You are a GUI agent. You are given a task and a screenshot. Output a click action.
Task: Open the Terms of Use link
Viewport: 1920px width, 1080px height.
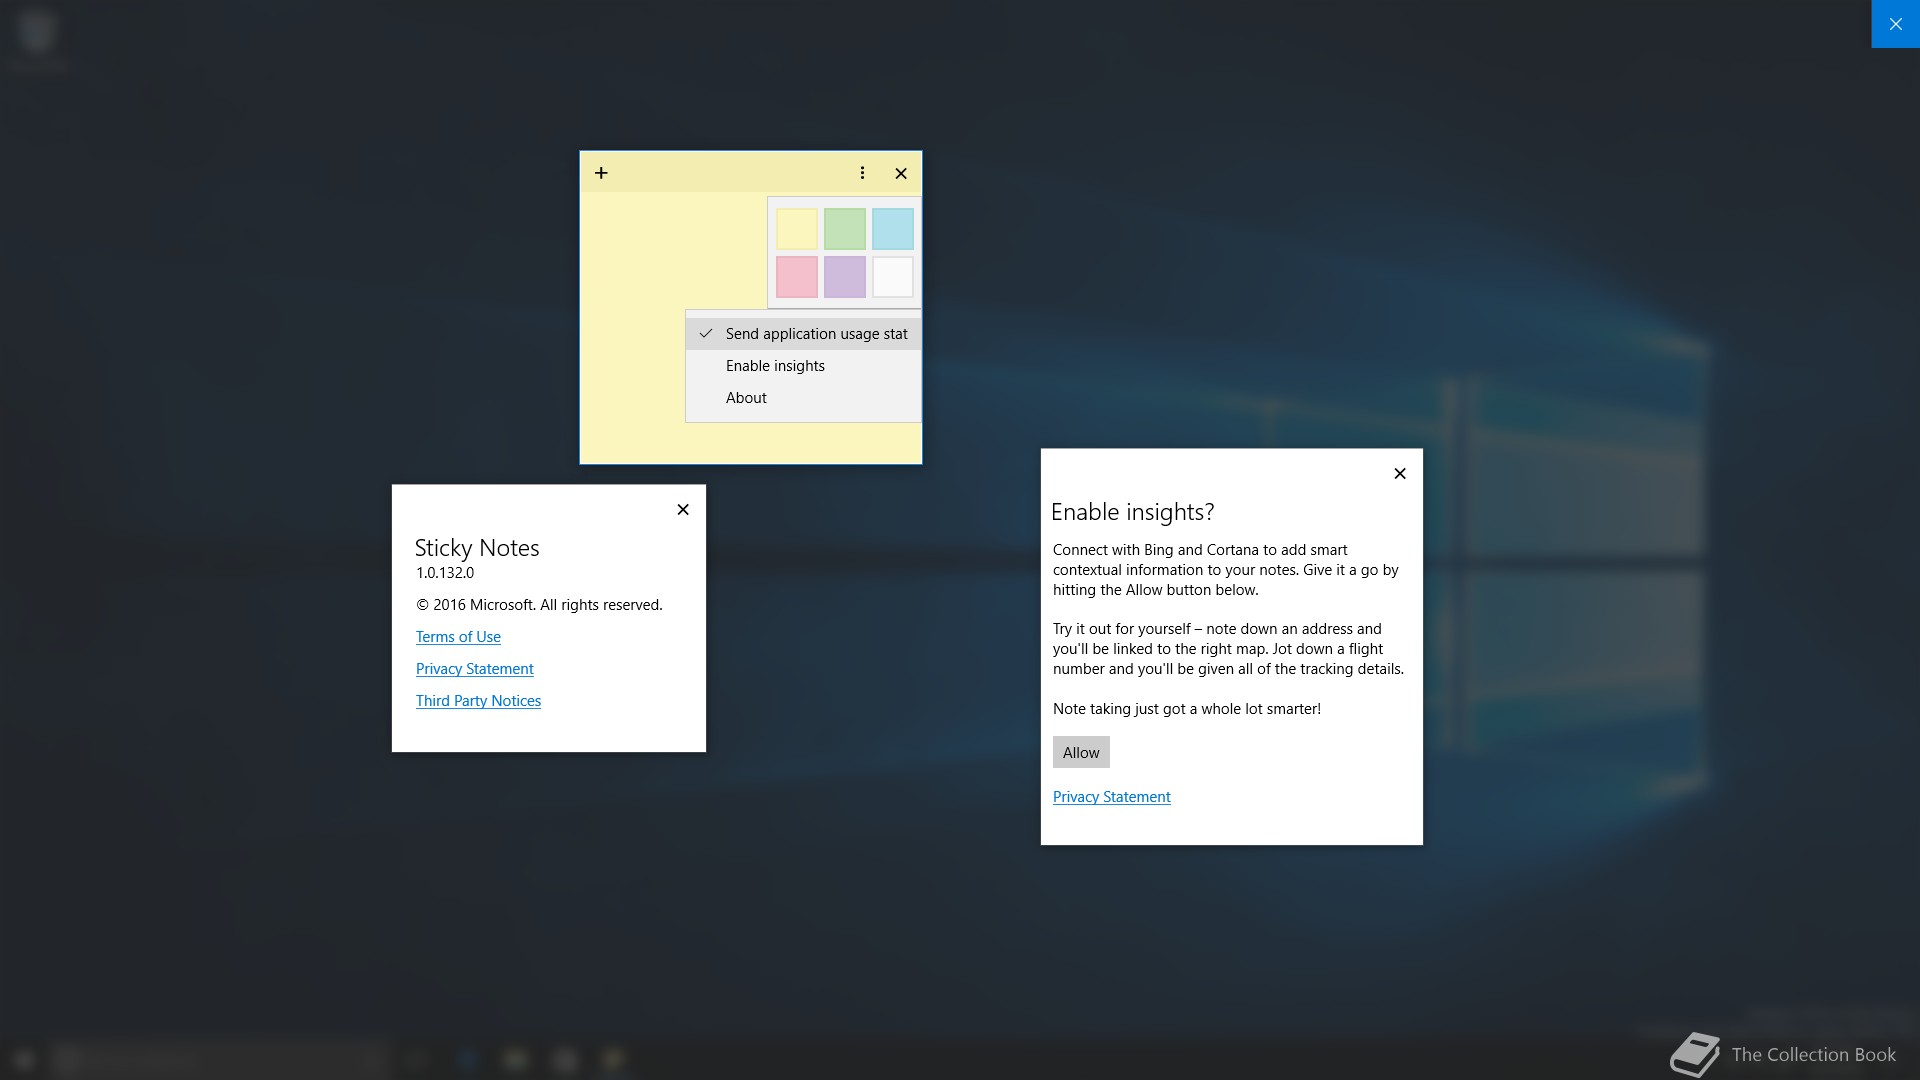coord(458,637)
